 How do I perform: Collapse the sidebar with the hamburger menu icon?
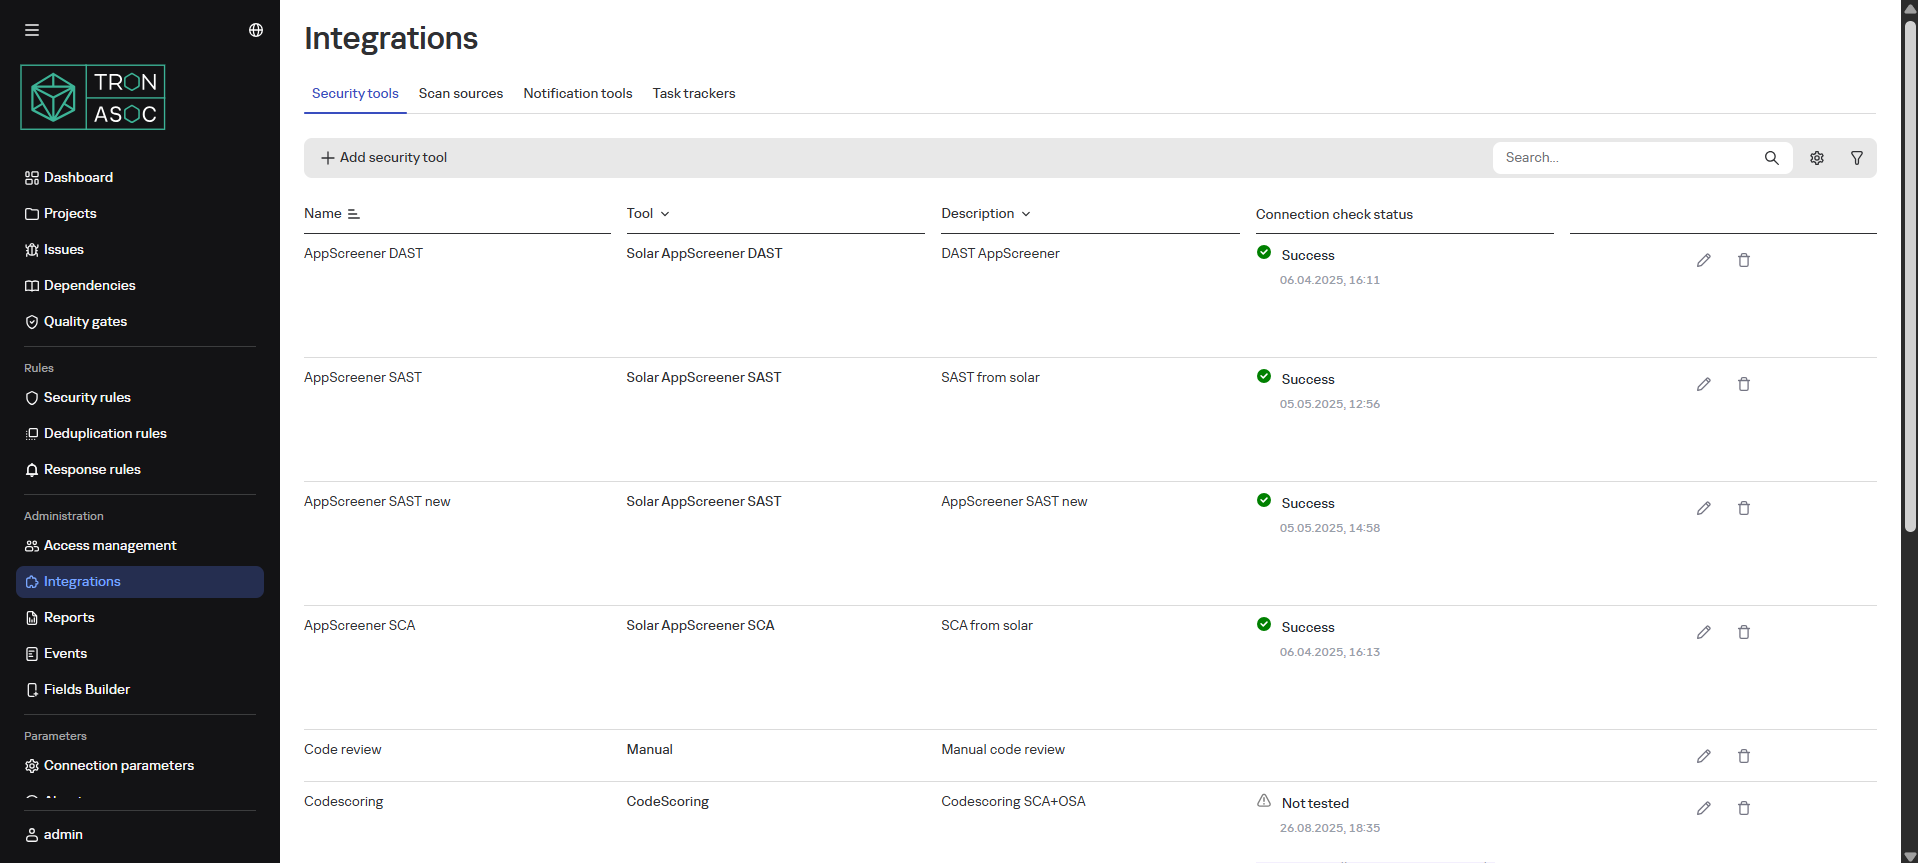coord(32,30)
